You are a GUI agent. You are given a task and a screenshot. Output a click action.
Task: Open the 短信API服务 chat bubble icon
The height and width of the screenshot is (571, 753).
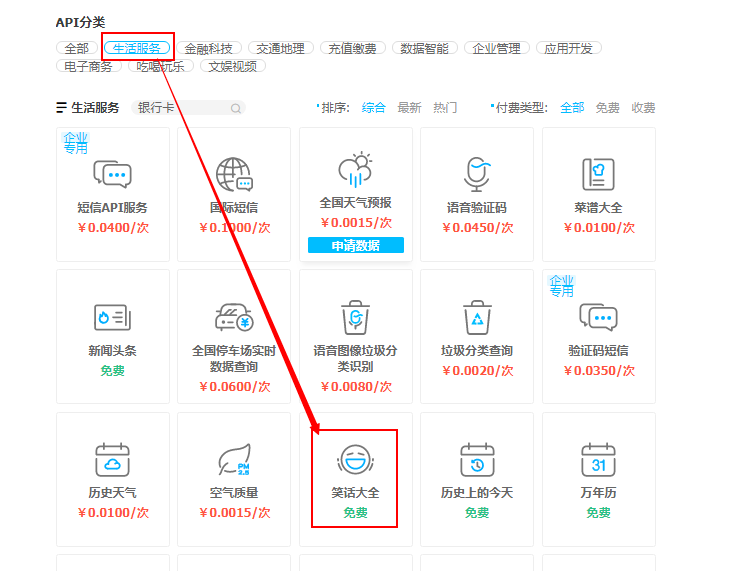[x=112, y=174]
